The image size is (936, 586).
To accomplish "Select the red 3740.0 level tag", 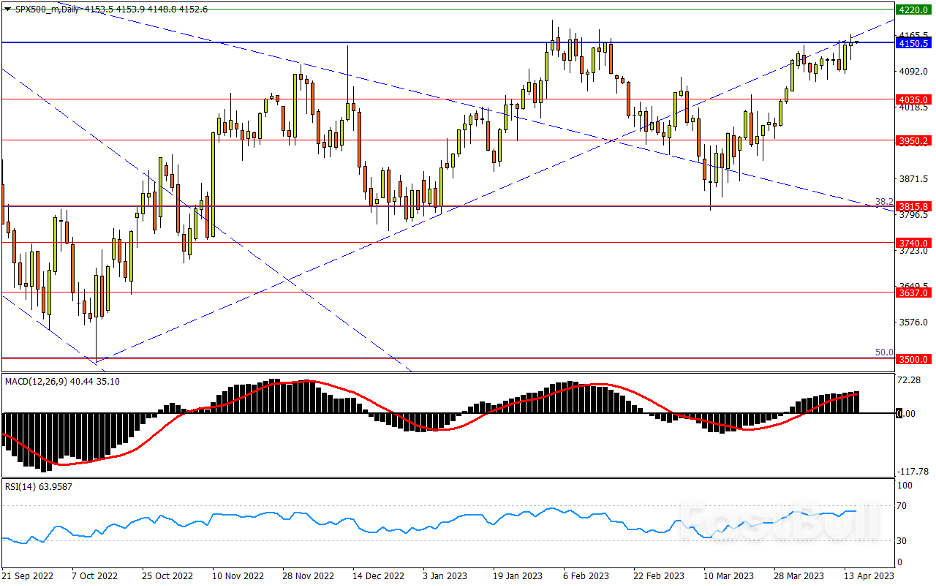I will click(x=914, y=243).
